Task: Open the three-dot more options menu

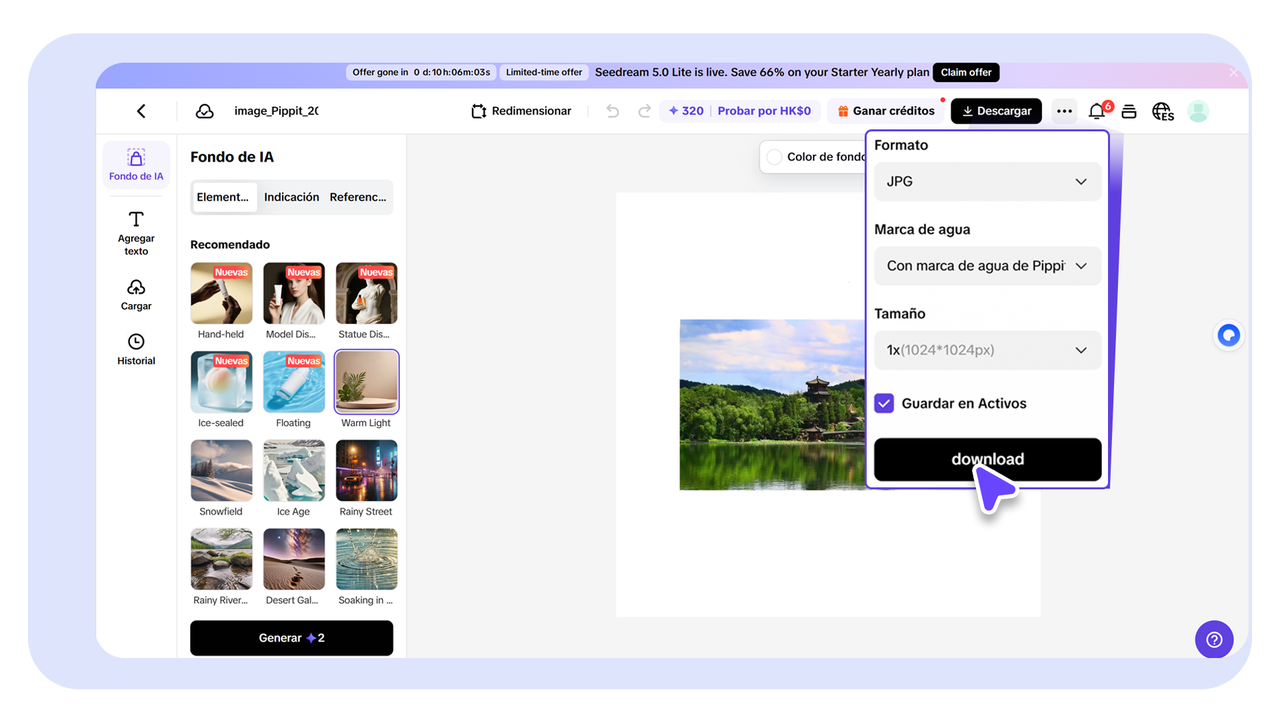Action: tap(1064, 111)
